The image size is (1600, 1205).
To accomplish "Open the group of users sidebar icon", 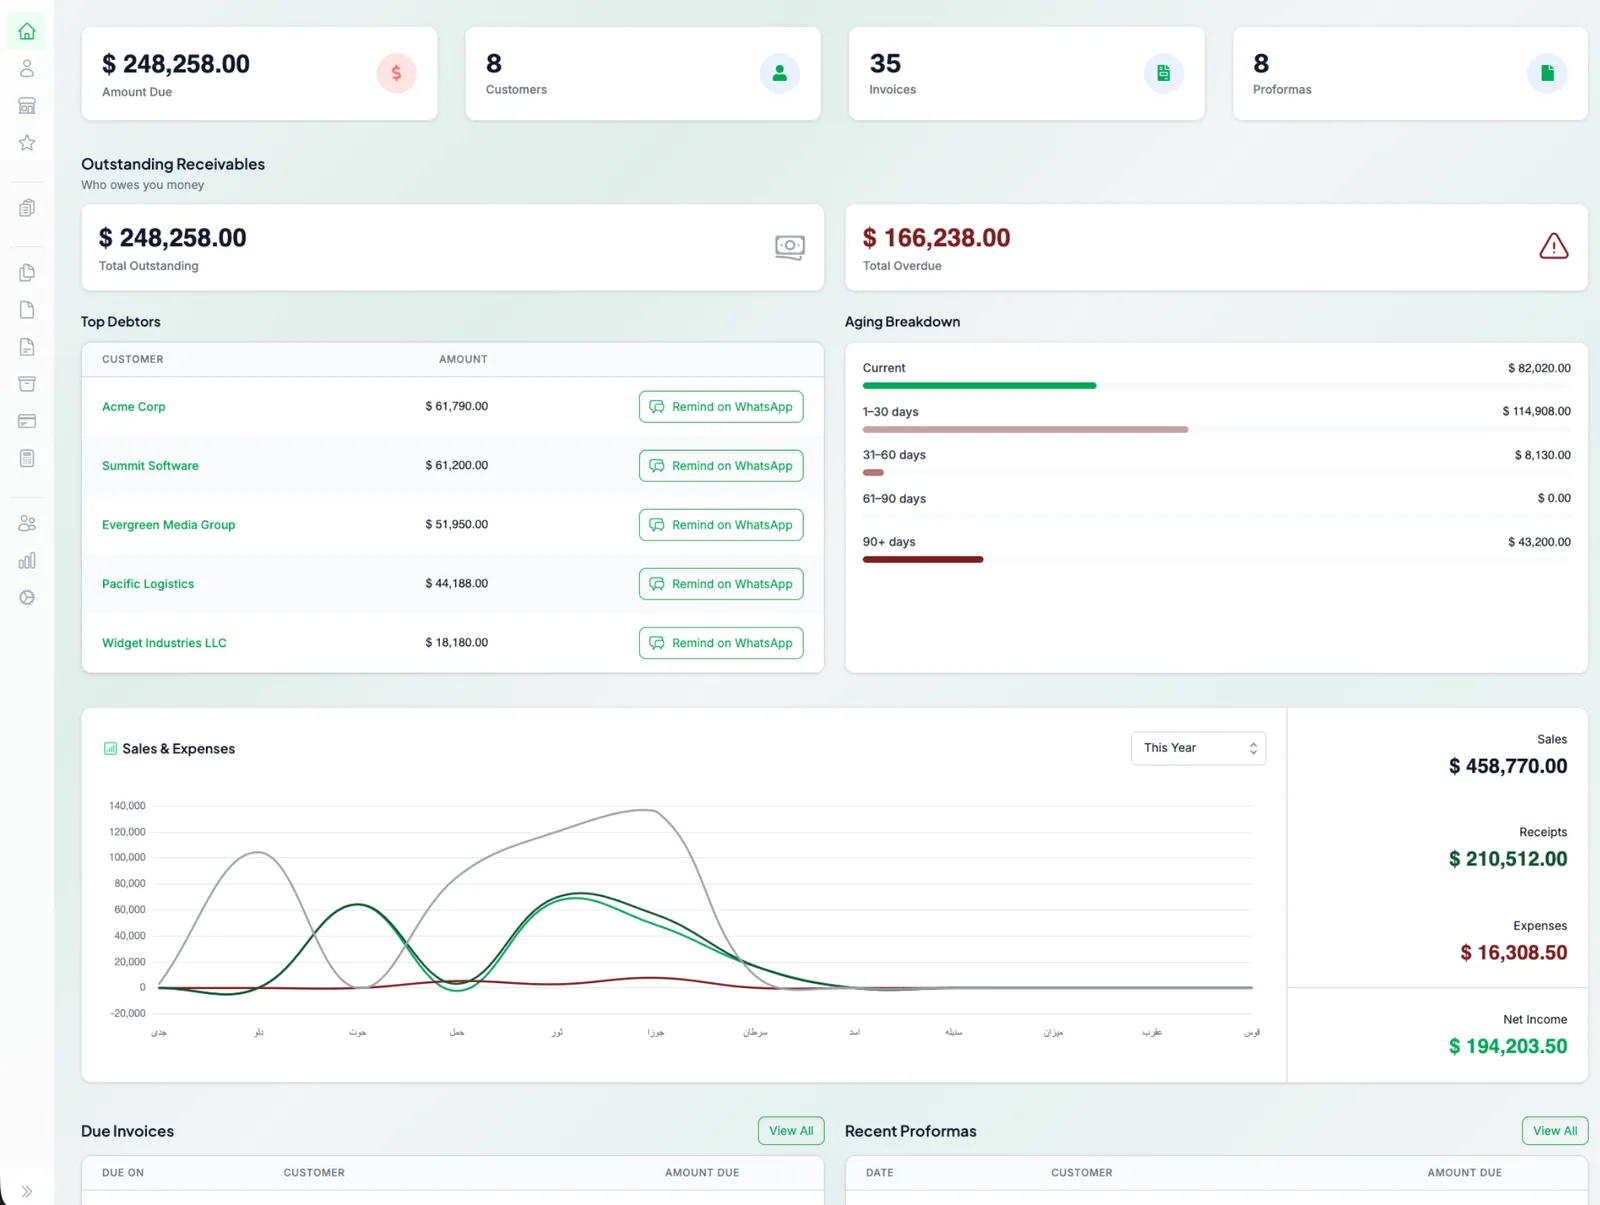I will pyautogui.click(x=27, y=523).
